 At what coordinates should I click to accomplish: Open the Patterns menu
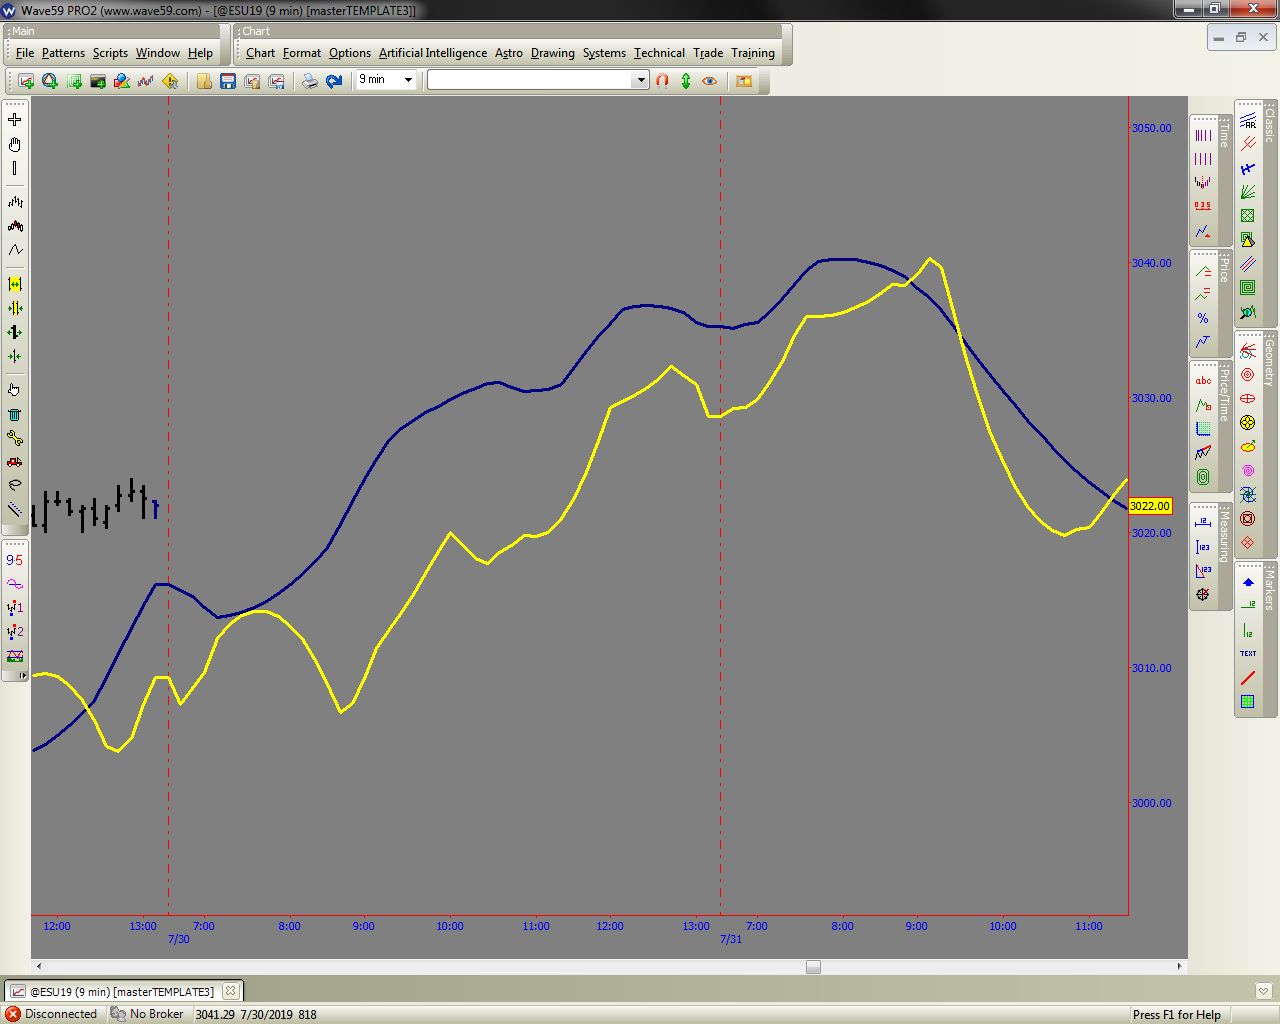click(x=63, y=53)
